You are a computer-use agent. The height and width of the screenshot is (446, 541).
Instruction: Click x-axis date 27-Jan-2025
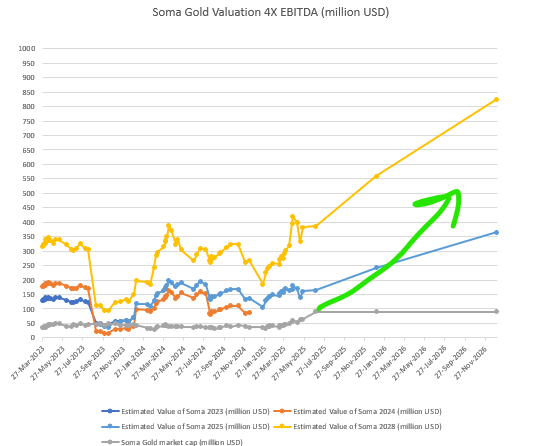[x=250, y=362]
